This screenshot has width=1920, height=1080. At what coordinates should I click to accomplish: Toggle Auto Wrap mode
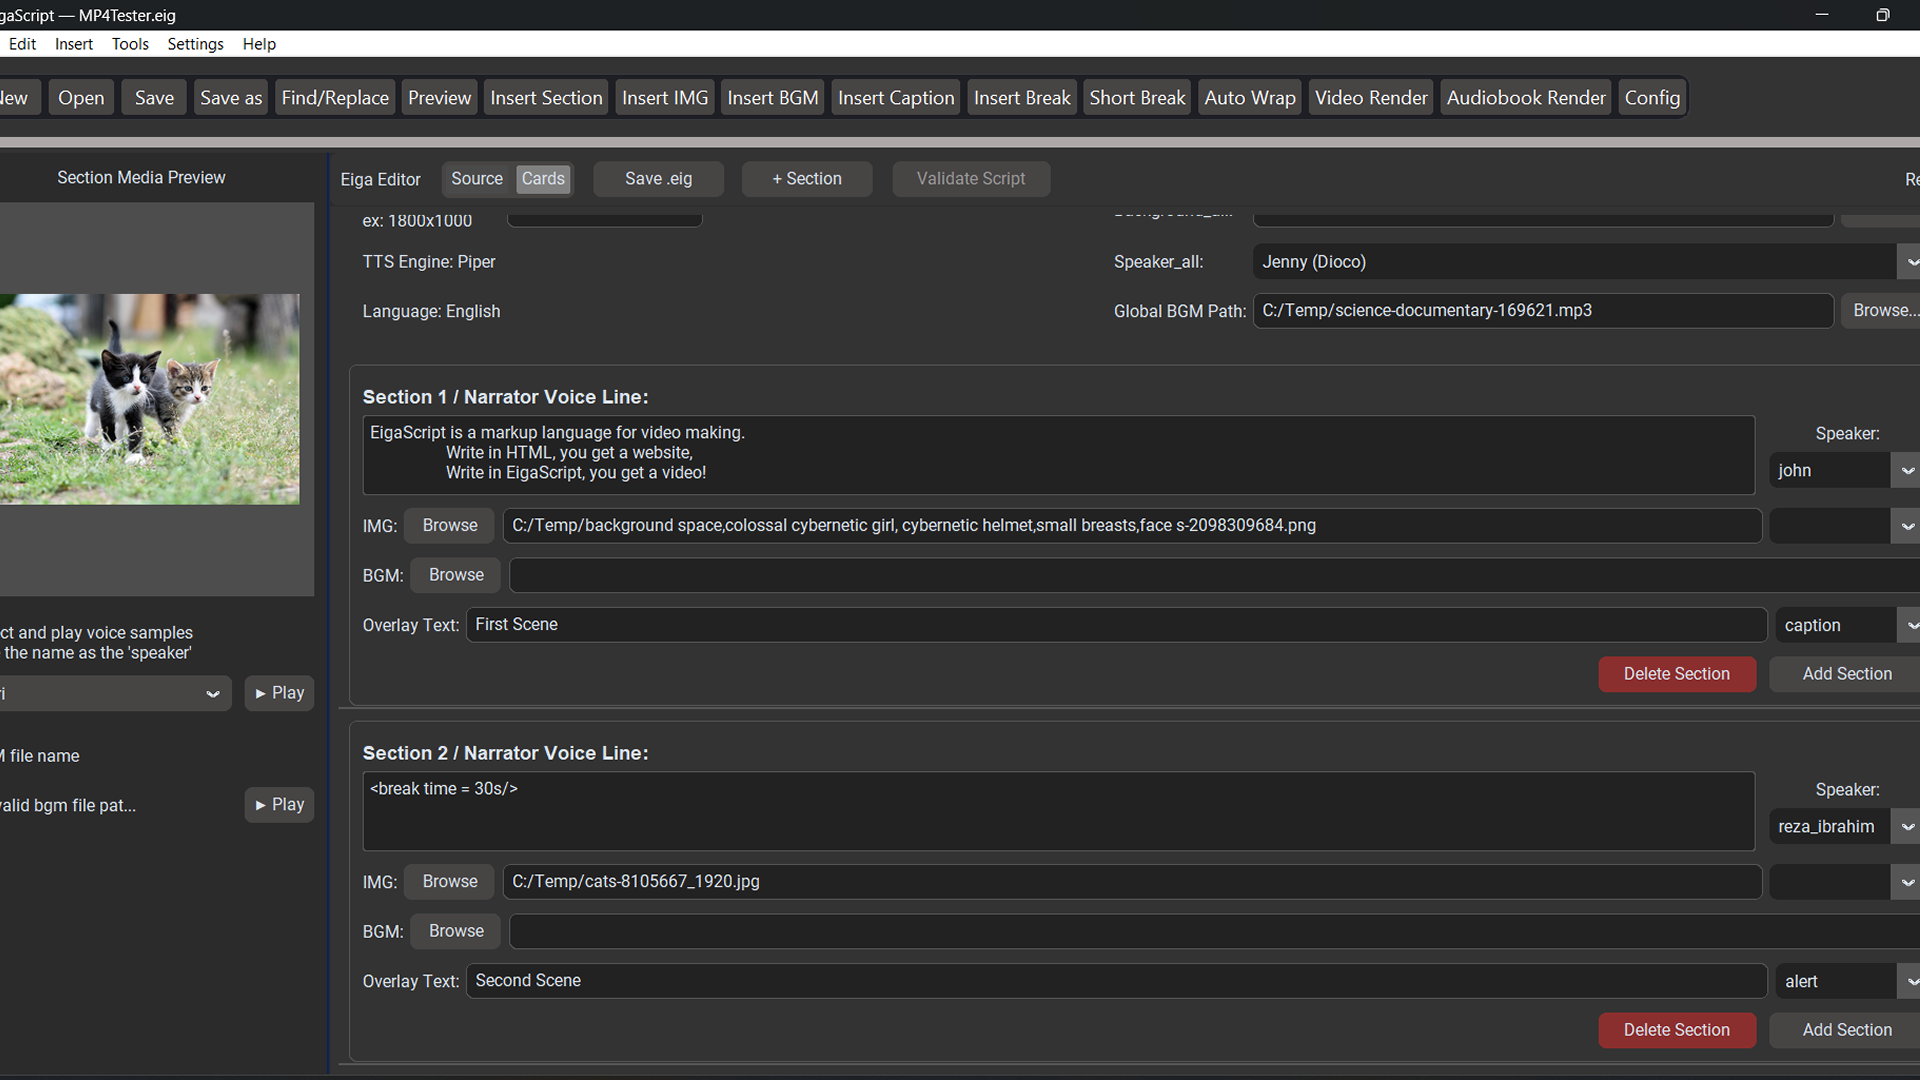(1249, 97)
